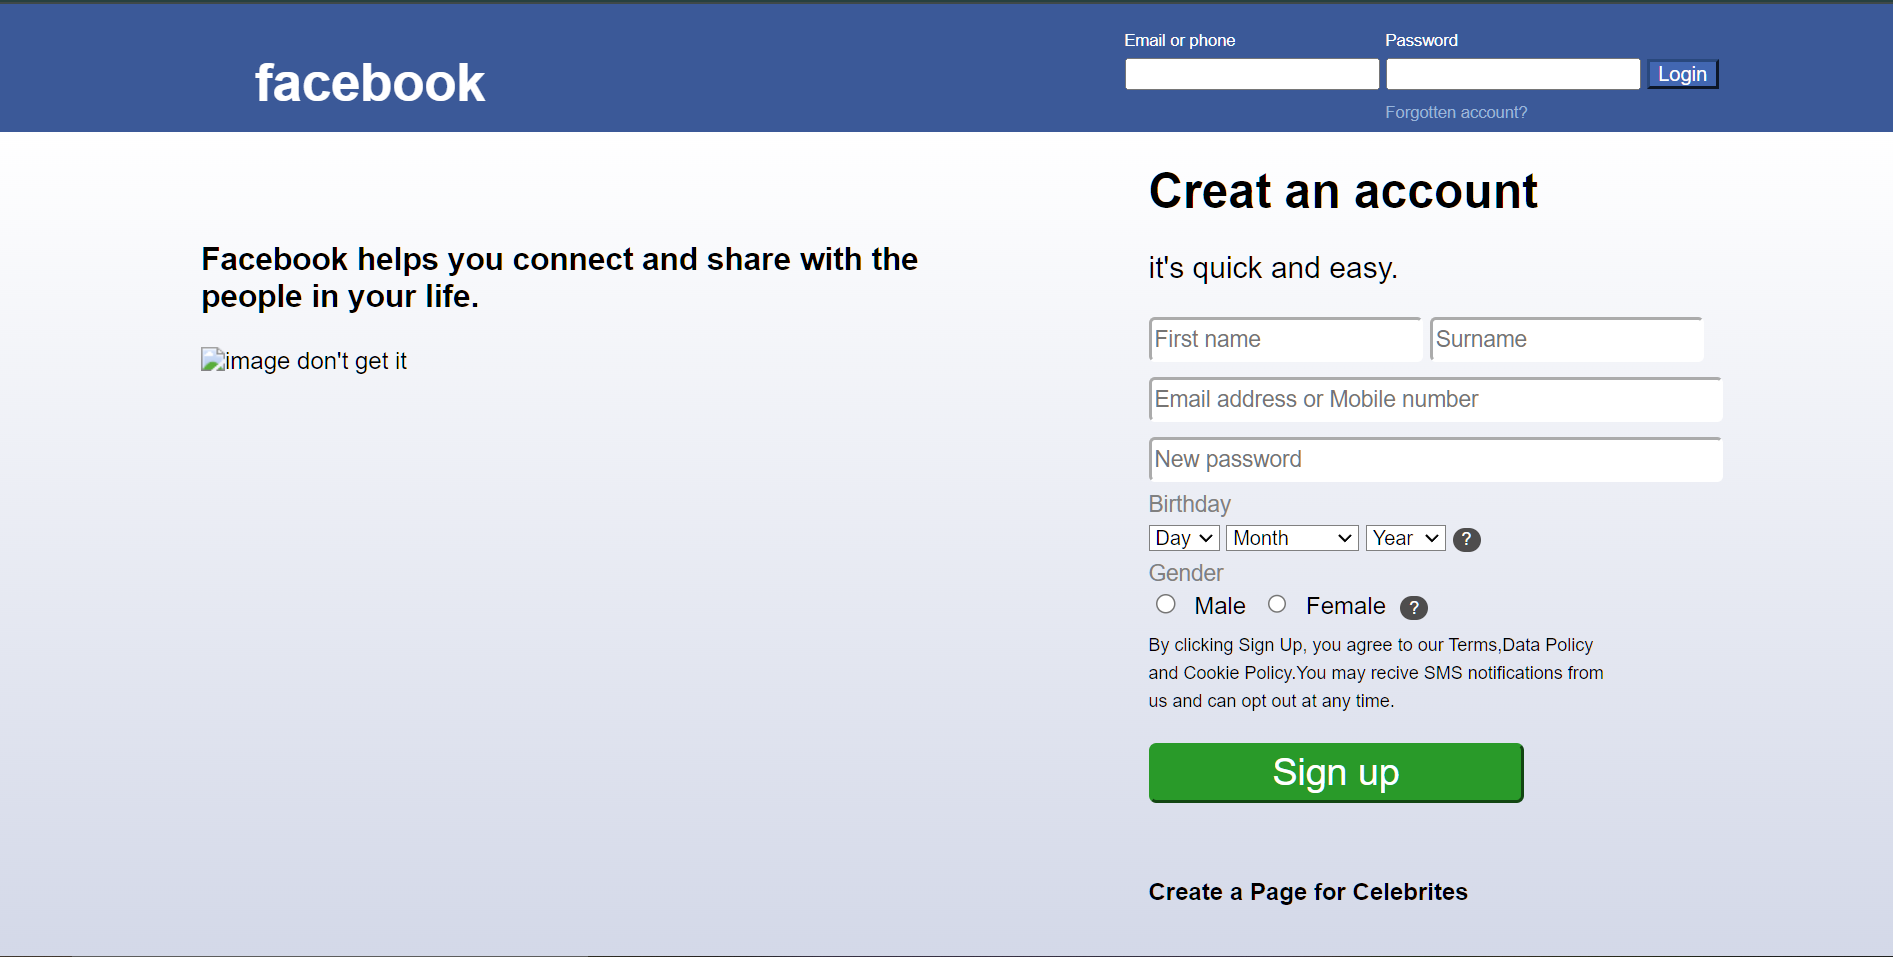Viewport: 1893px width, 957px height.
Task: Open the Month birthday dropdown
Action: 1292,538
